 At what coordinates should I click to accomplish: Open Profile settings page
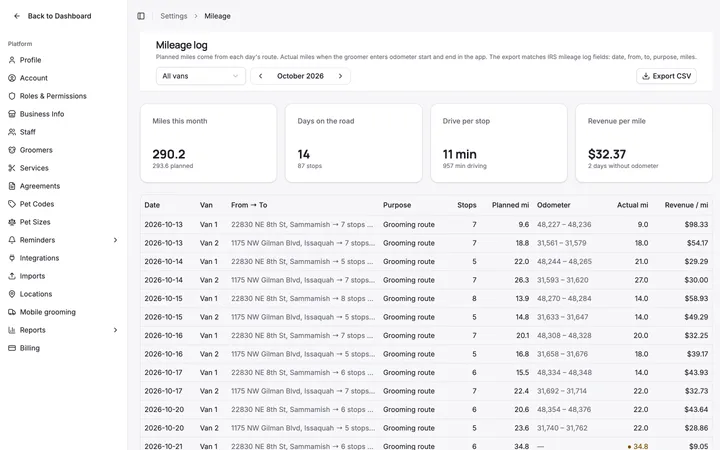30,60
